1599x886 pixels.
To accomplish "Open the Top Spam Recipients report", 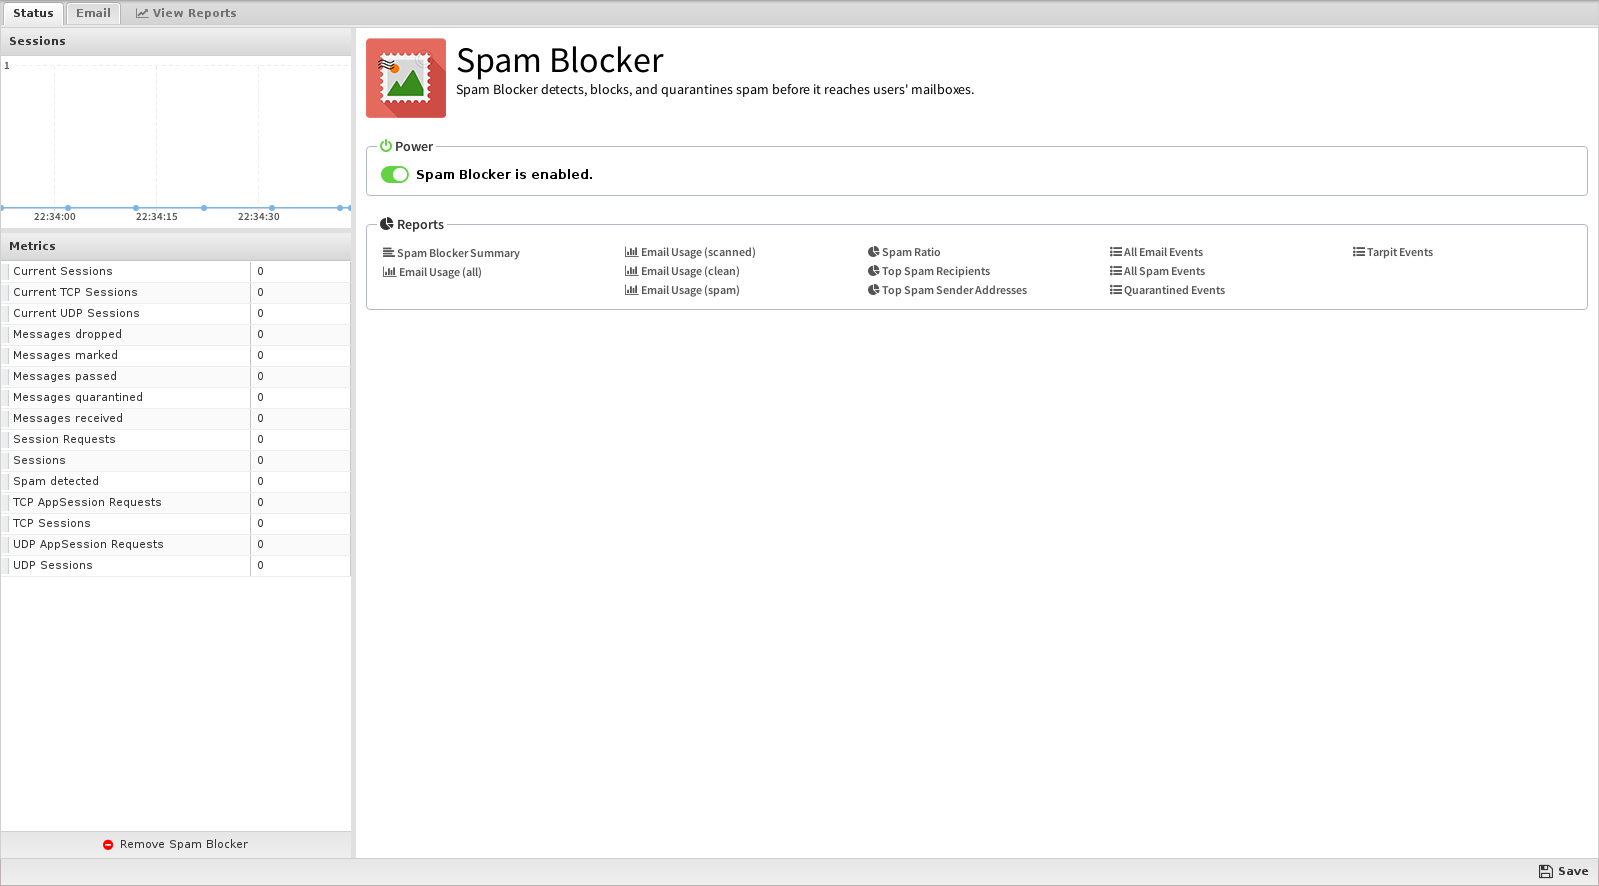I will coord(929,271).
